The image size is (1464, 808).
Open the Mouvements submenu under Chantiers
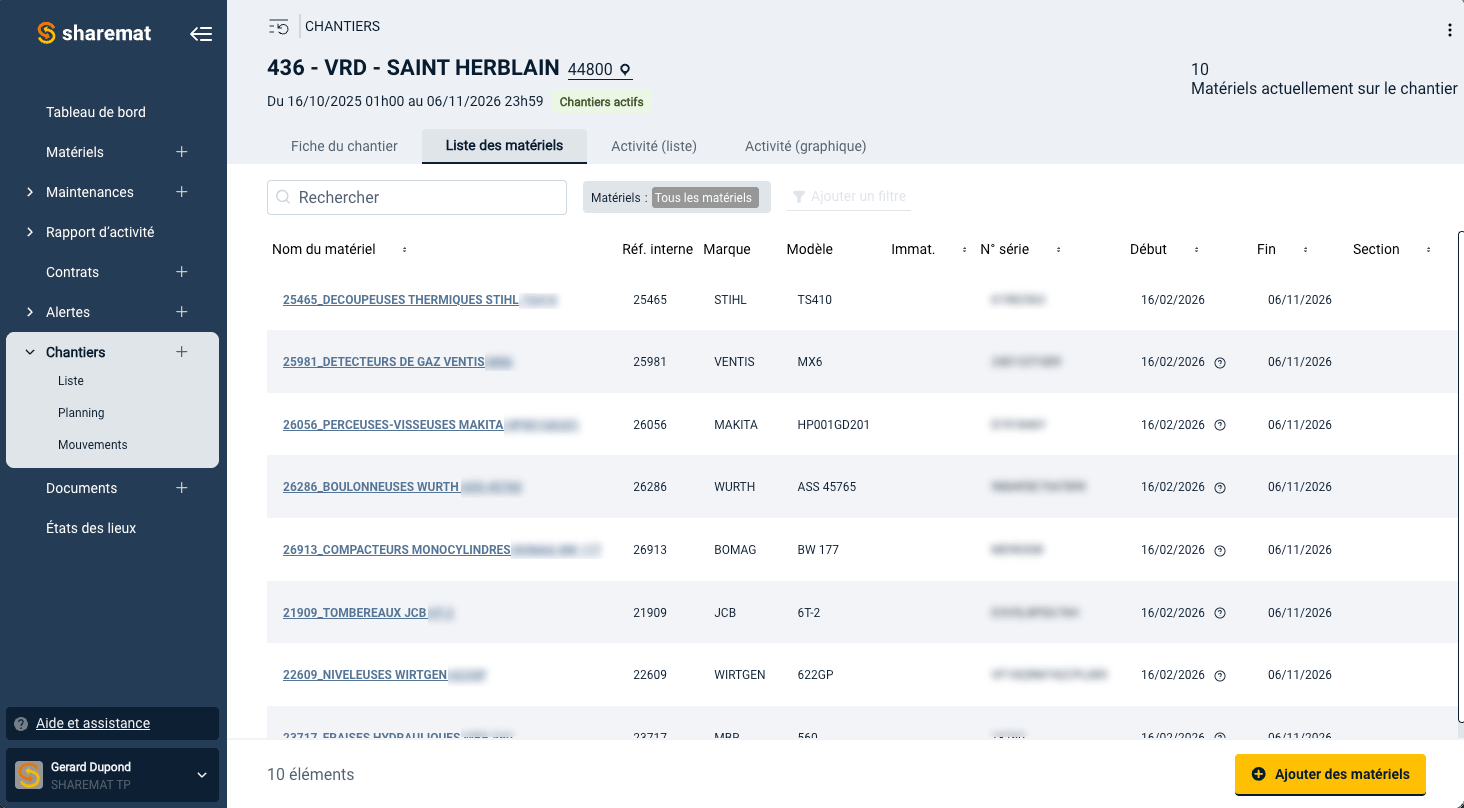[x=93, y=445]
